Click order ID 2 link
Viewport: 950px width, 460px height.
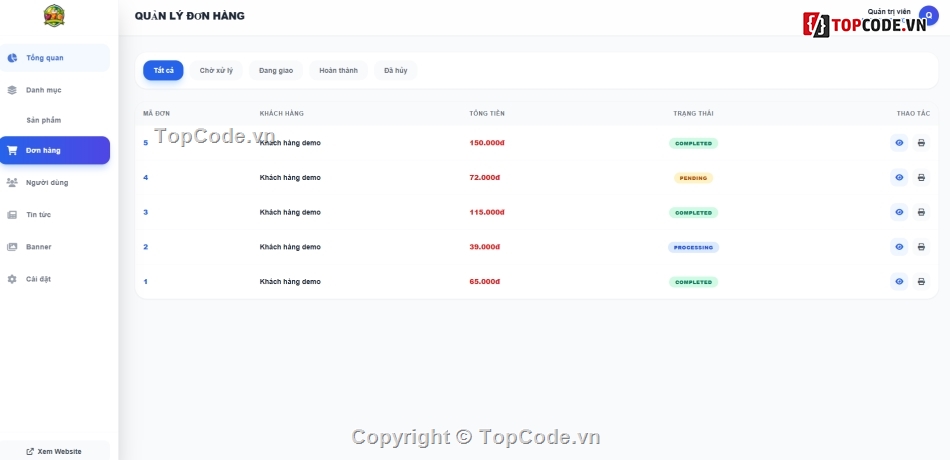coord(145,247)
